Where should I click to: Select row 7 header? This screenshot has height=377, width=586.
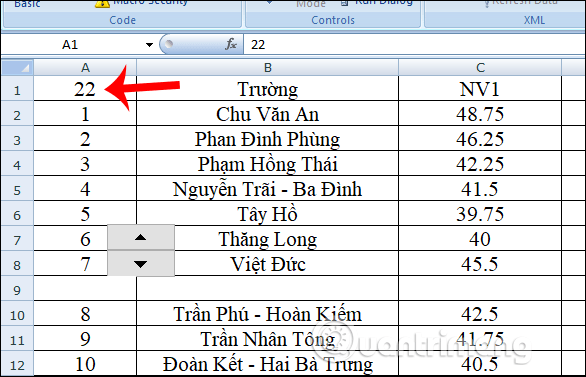pyautogui.click(x=18, y=239)
